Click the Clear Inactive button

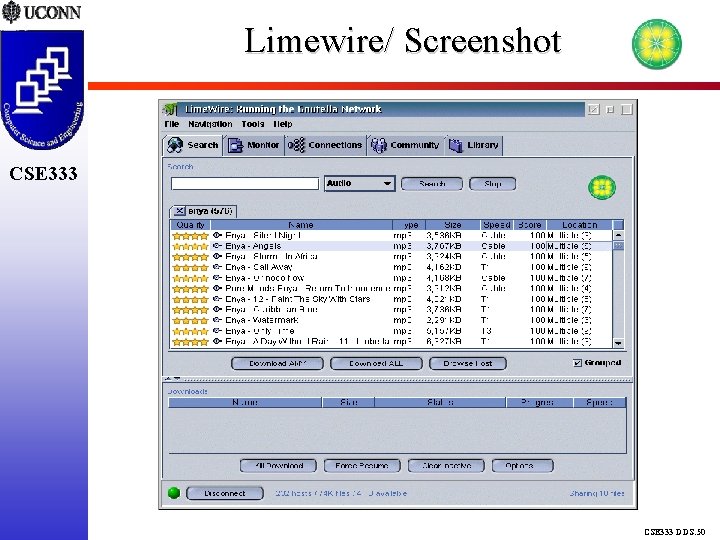446,466
